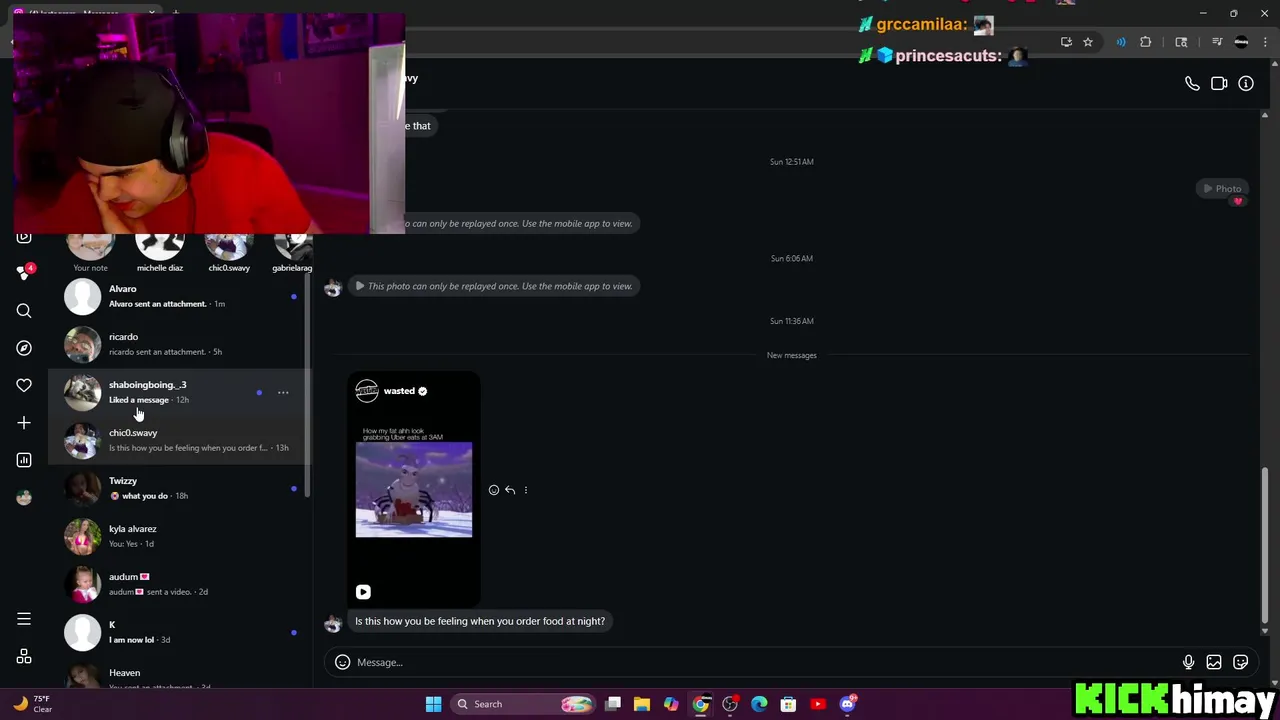The width and height of the screenshot is (1280, 720).
Task: Open the shared wasted reel thumbnail
Action: [414, 490]
